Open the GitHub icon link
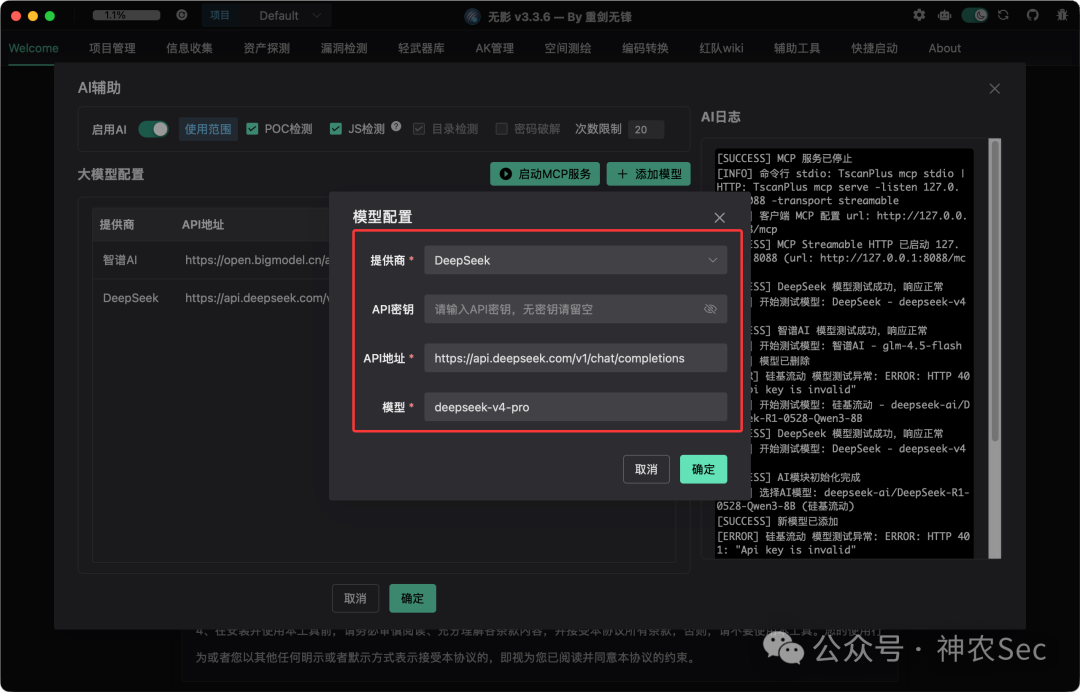 [1032, 15]
